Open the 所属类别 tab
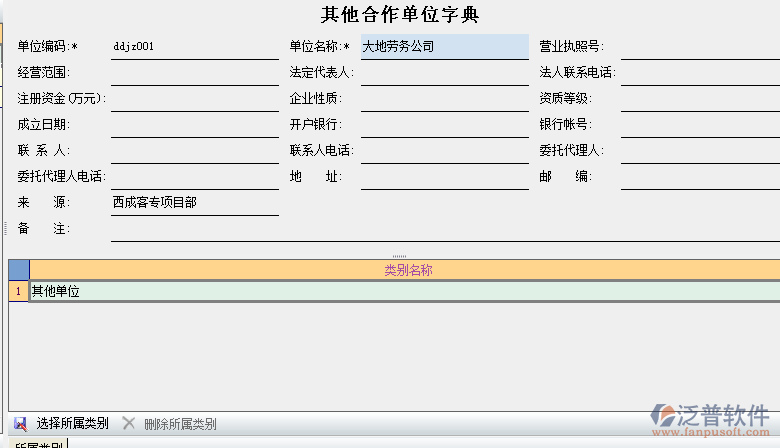 click(x=38, y=444)
